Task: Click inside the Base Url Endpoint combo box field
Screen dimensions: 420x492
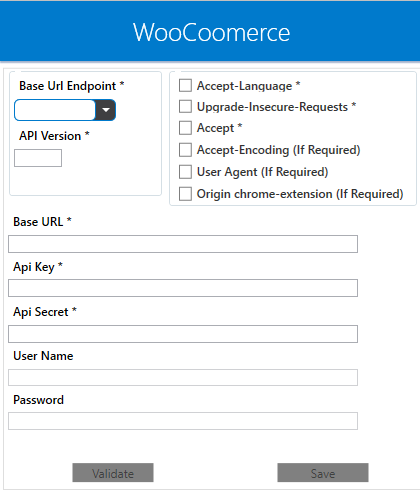Action: tap(55, 110)
